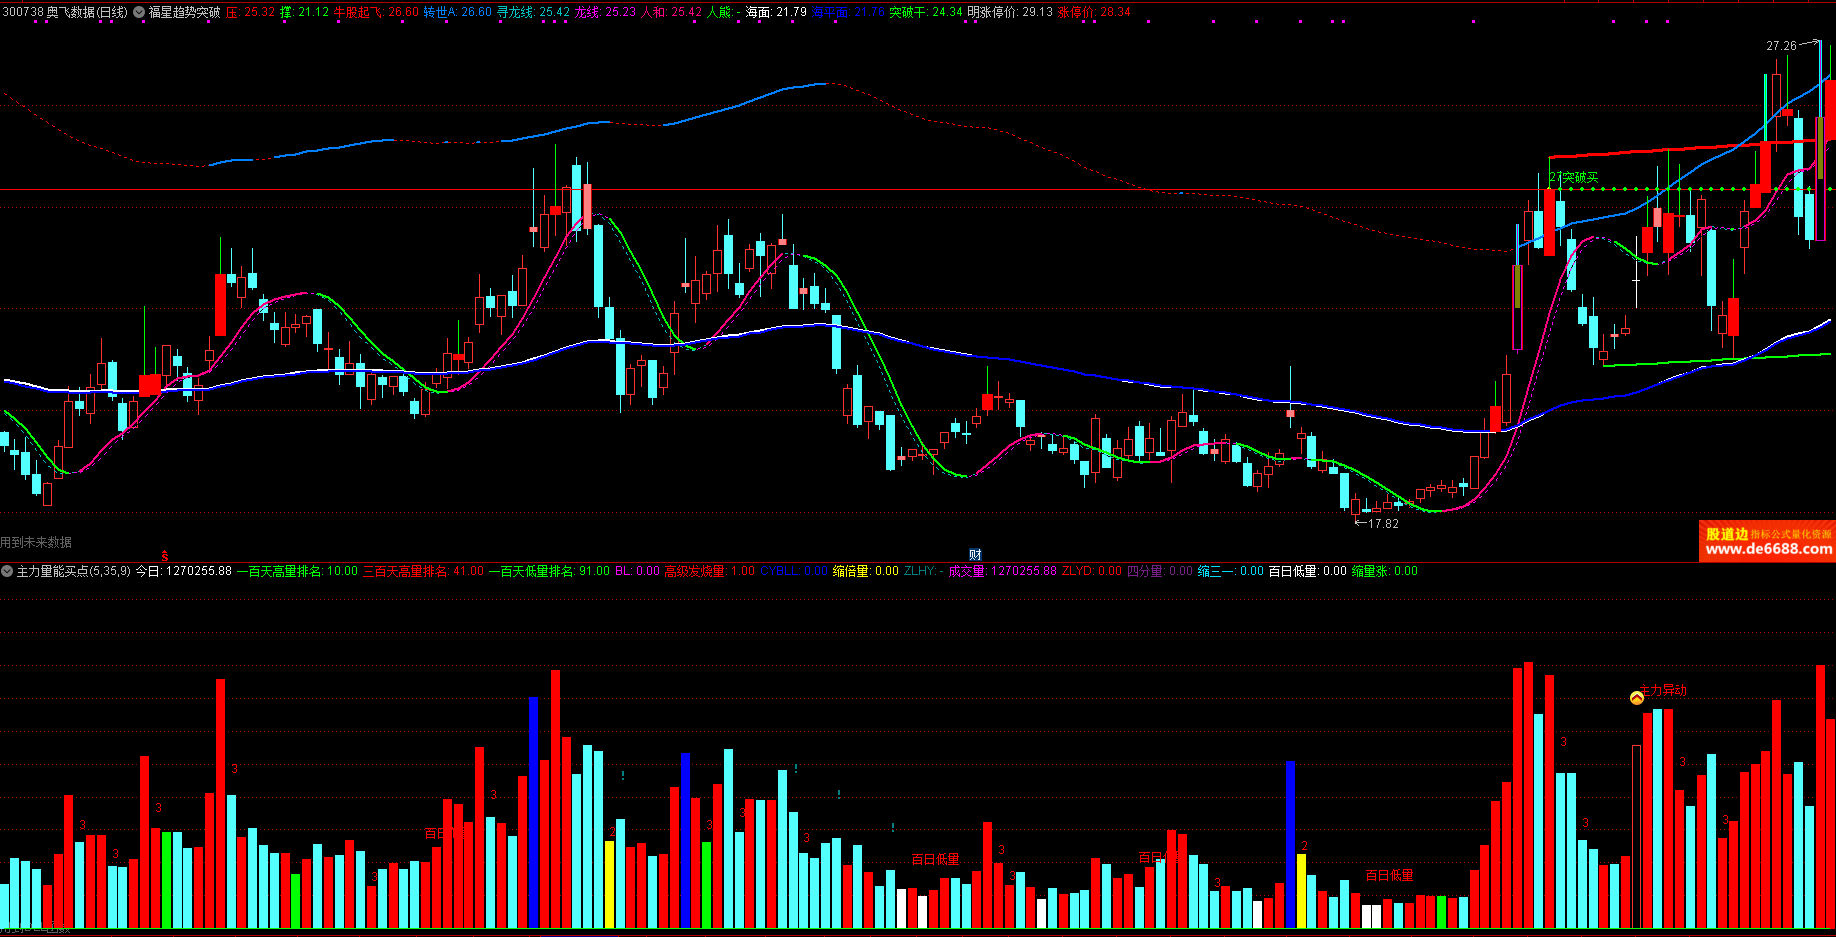Click the red S signal marker
The height and width of the screenshot is (937, 1836).
click(x=165, y=556)
